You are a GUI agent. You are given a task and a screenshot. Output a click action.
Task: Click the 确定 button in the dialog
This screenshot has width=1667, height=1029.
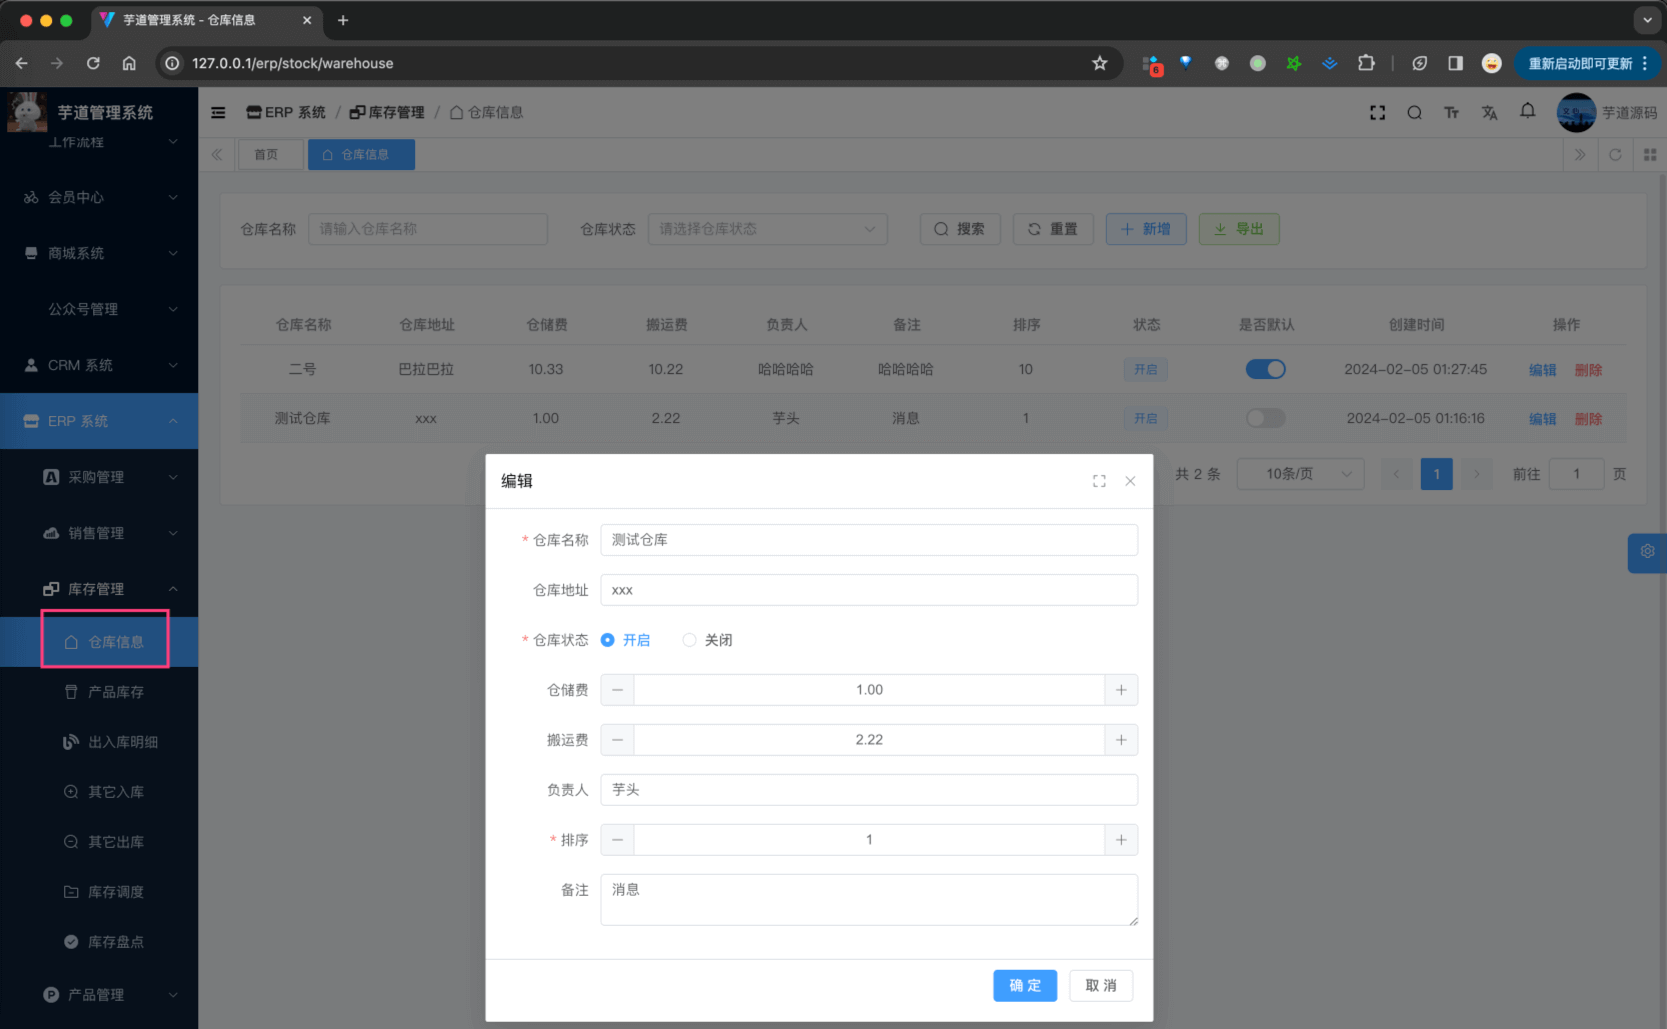pyautogui.click(x=1025, y=985)
